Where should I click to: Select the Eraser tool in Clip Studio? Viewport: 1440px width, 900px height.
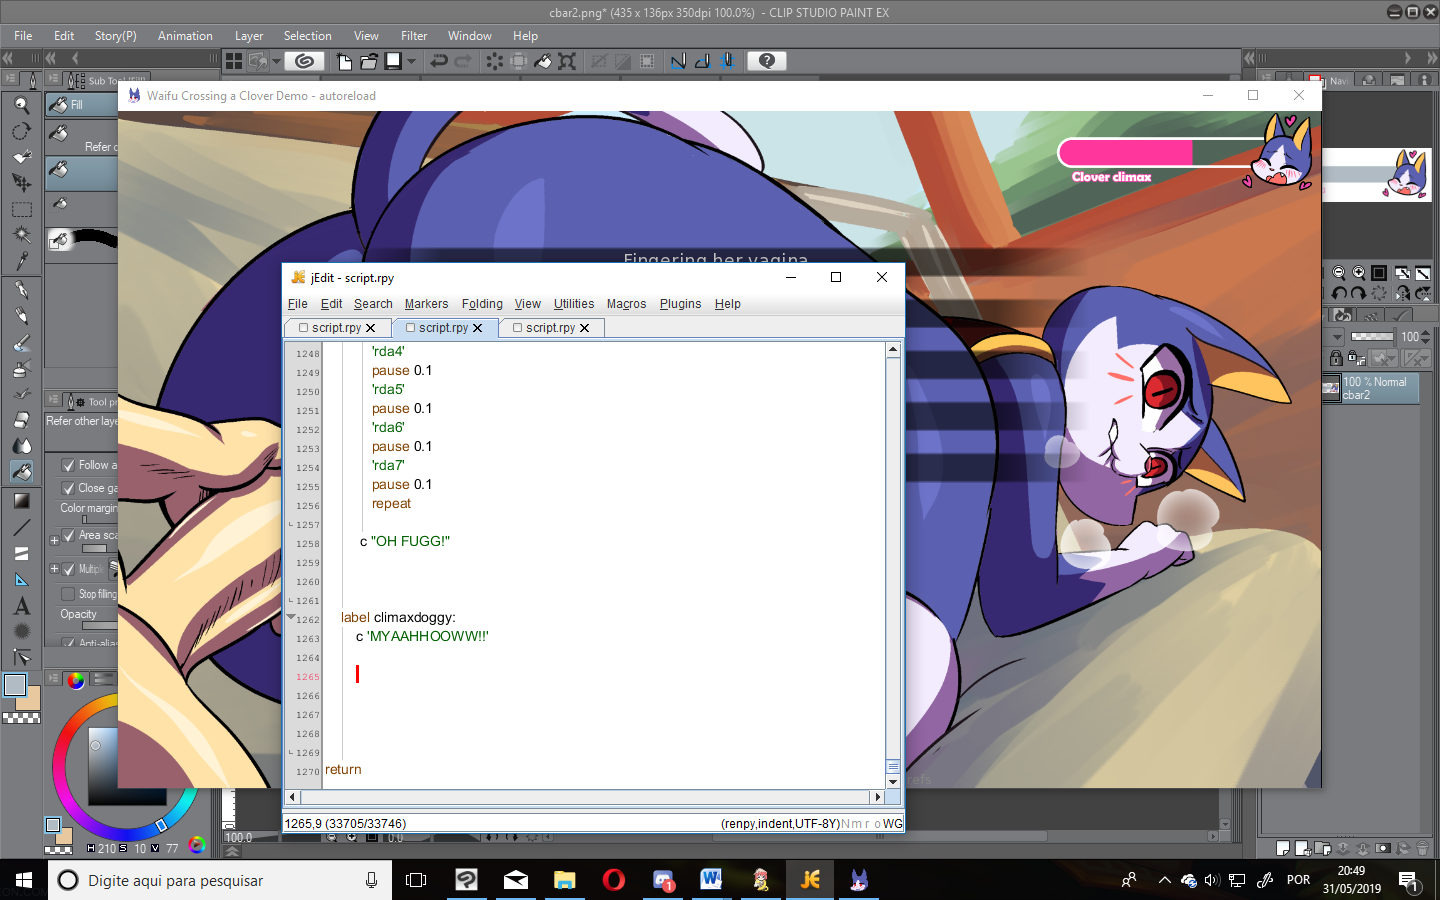[21, 420]
